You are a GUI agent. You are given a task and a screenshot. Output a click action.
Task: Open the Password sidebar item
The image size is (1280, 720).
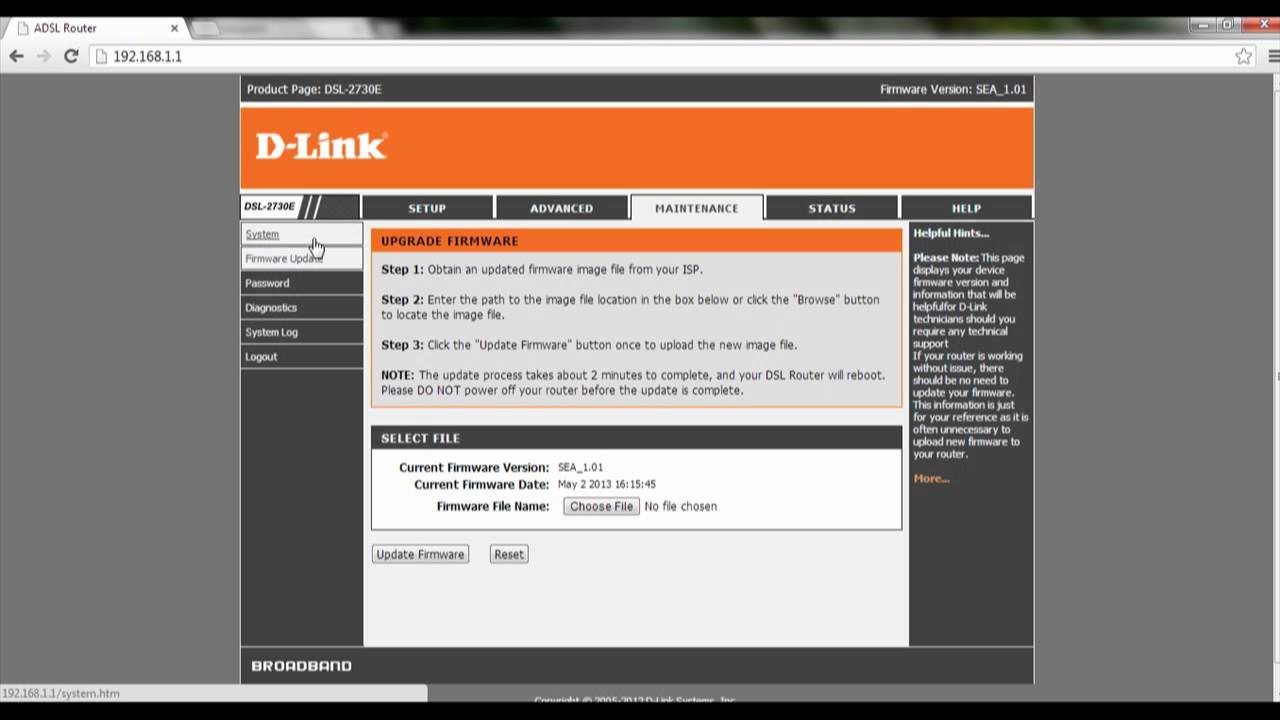(301, 283)
